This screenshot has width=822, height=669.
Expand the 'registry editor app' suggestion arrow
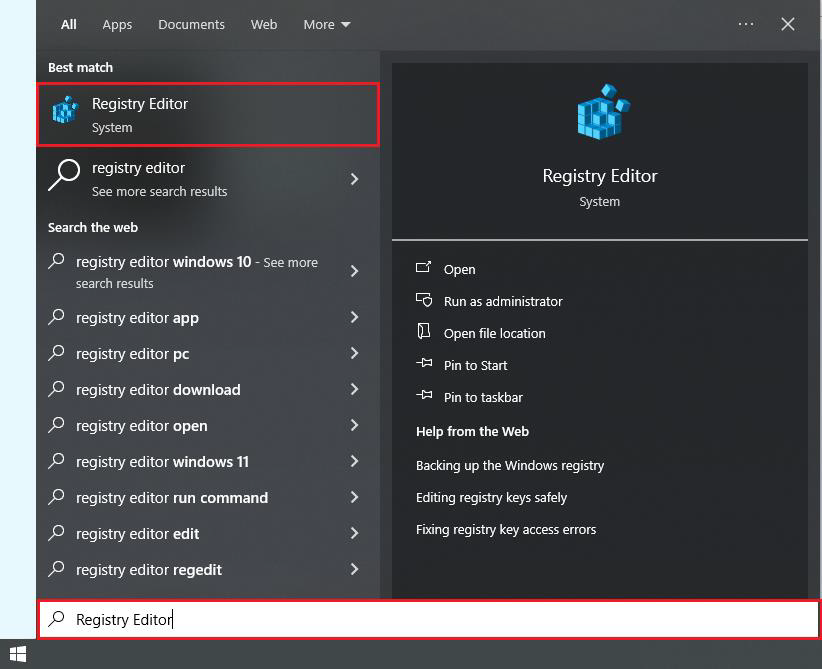354,318
